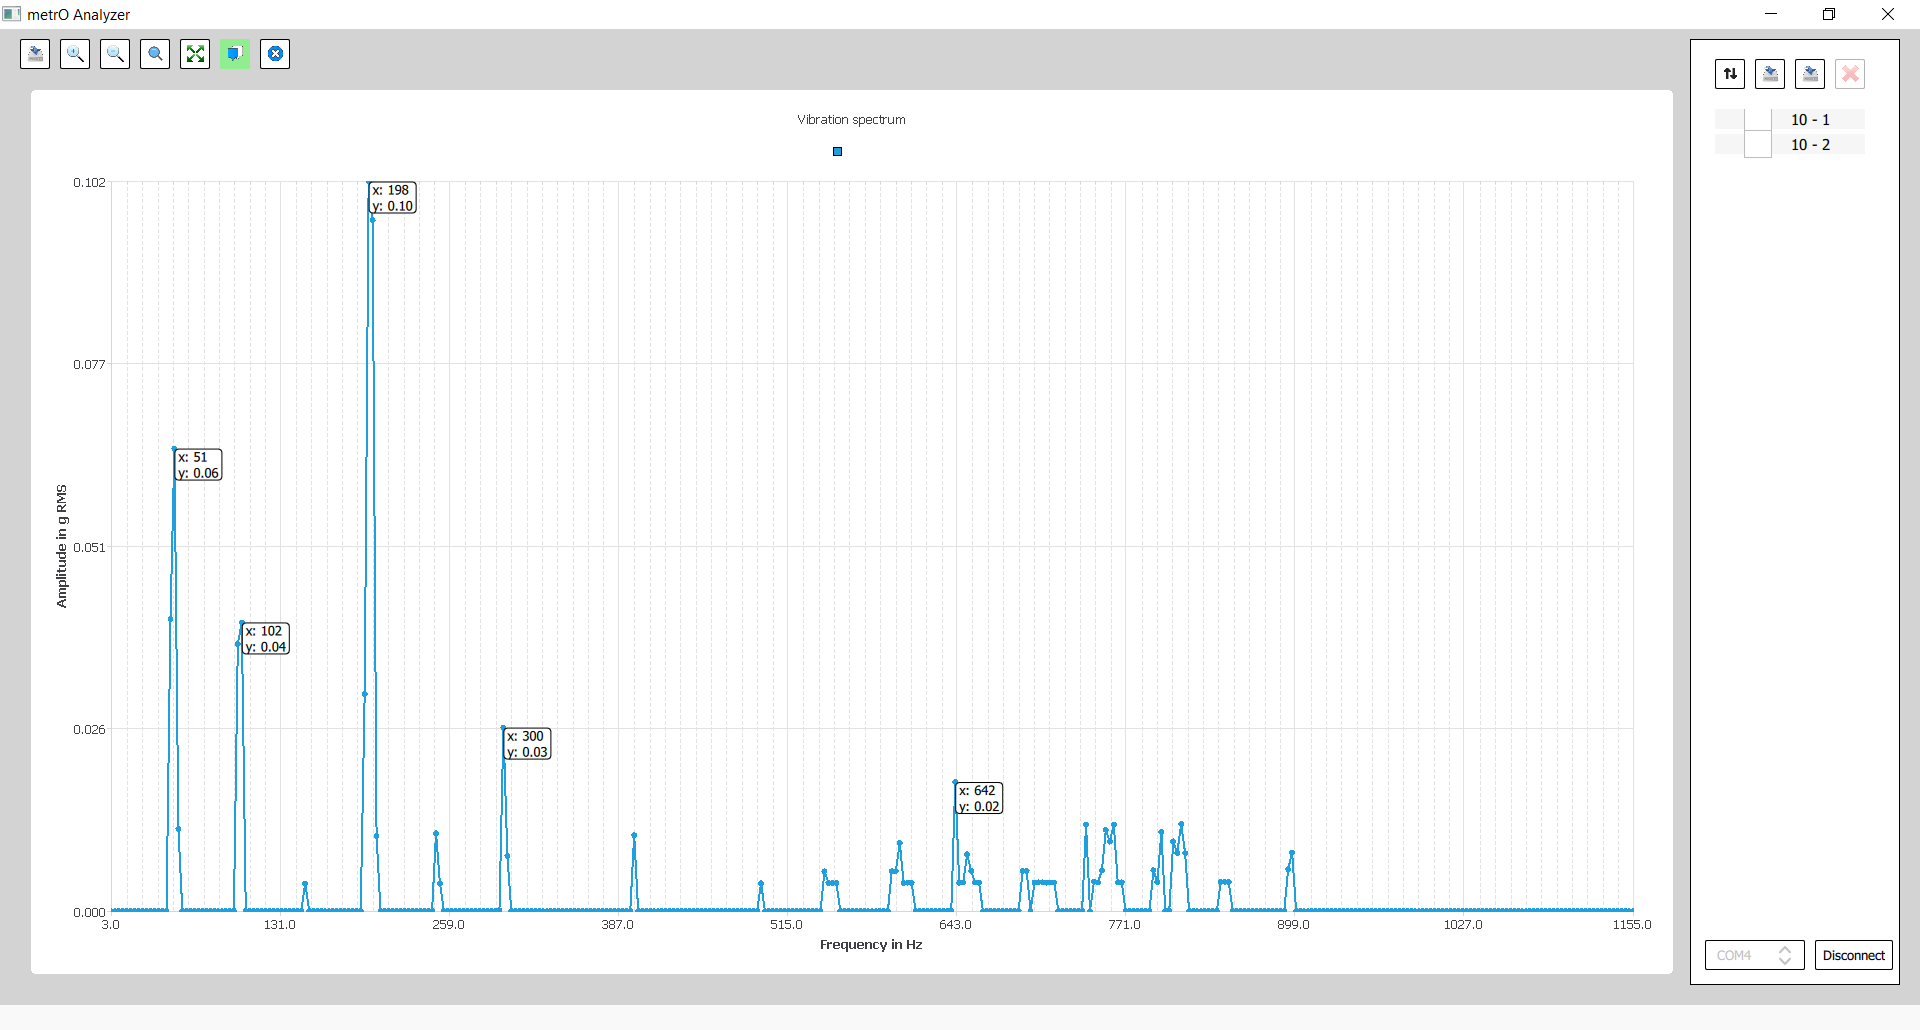The image size is (1920, 1030).
Task: Minimize the metrO Analyzer window
Action: tap(1771, 14)
